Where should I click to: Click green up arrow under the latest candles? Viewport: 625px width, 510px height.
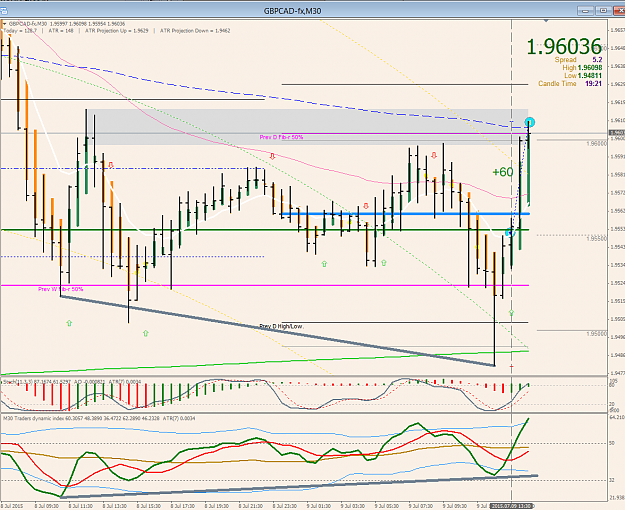click(511, 313)
